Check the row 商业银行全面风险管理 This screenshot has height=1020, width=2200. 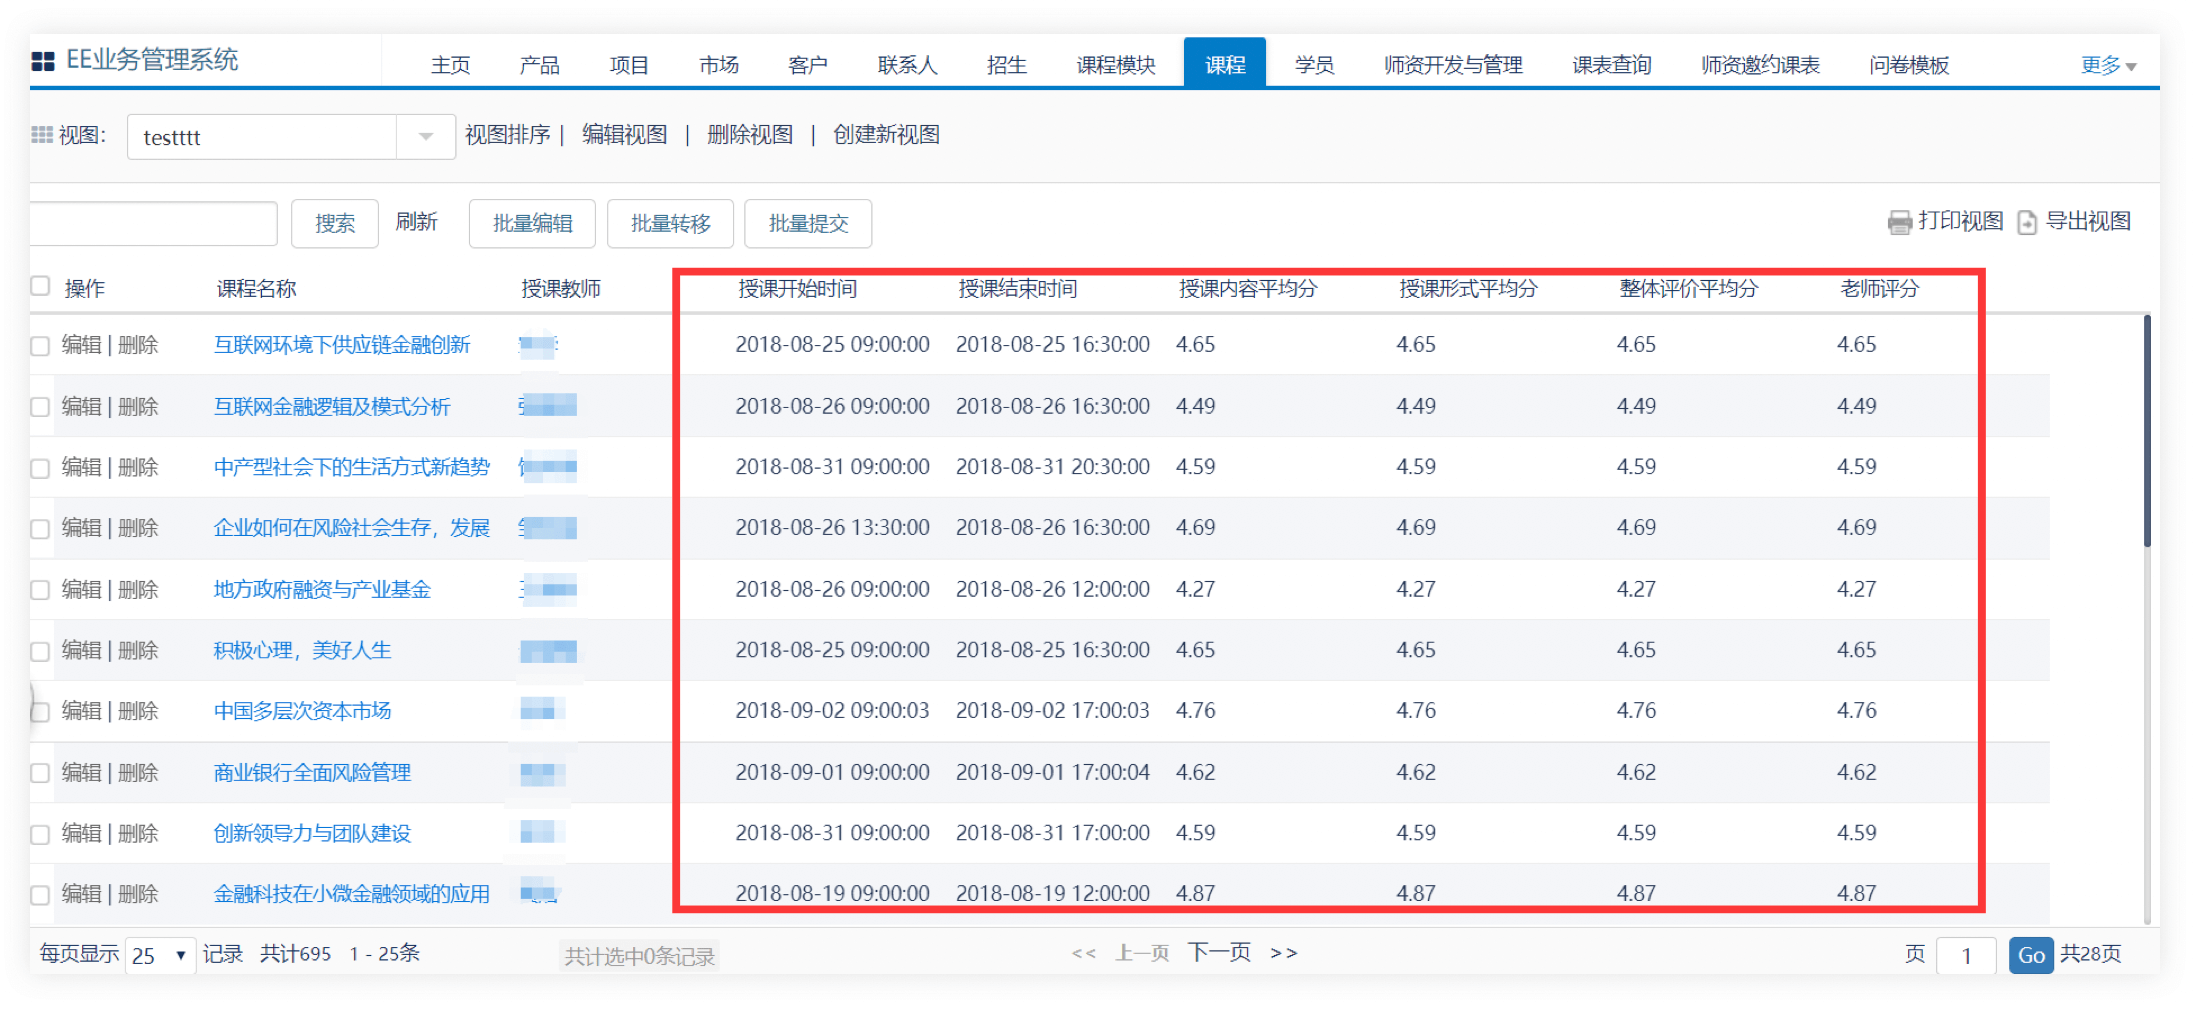(x=40, y=773)
